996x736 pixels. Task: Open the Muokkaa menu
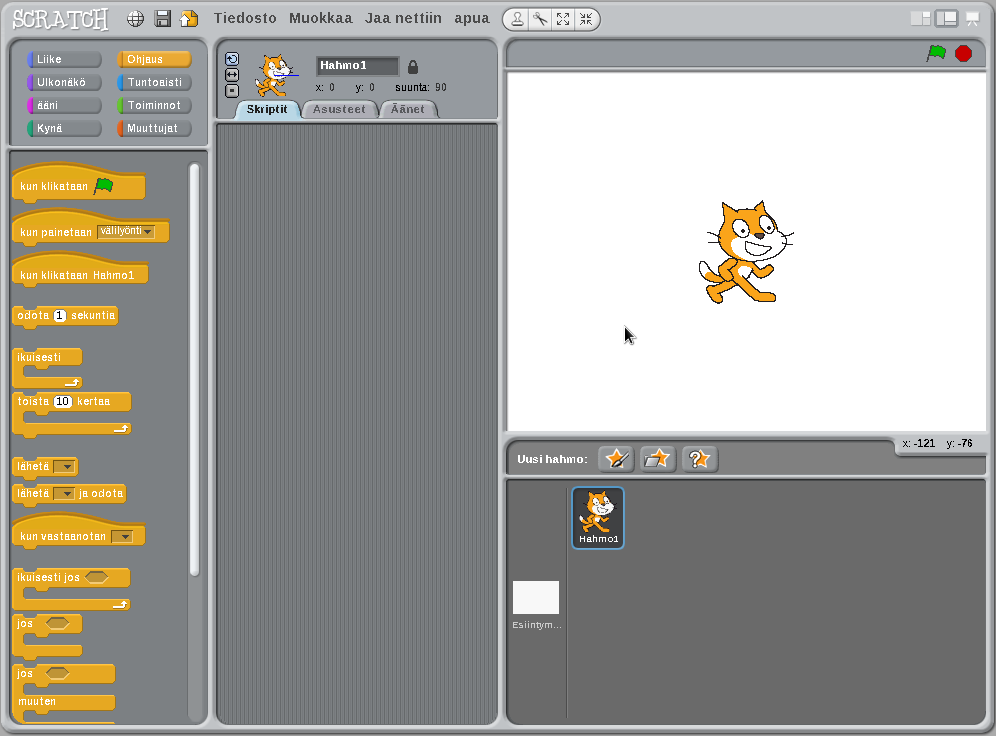point(321,18)
